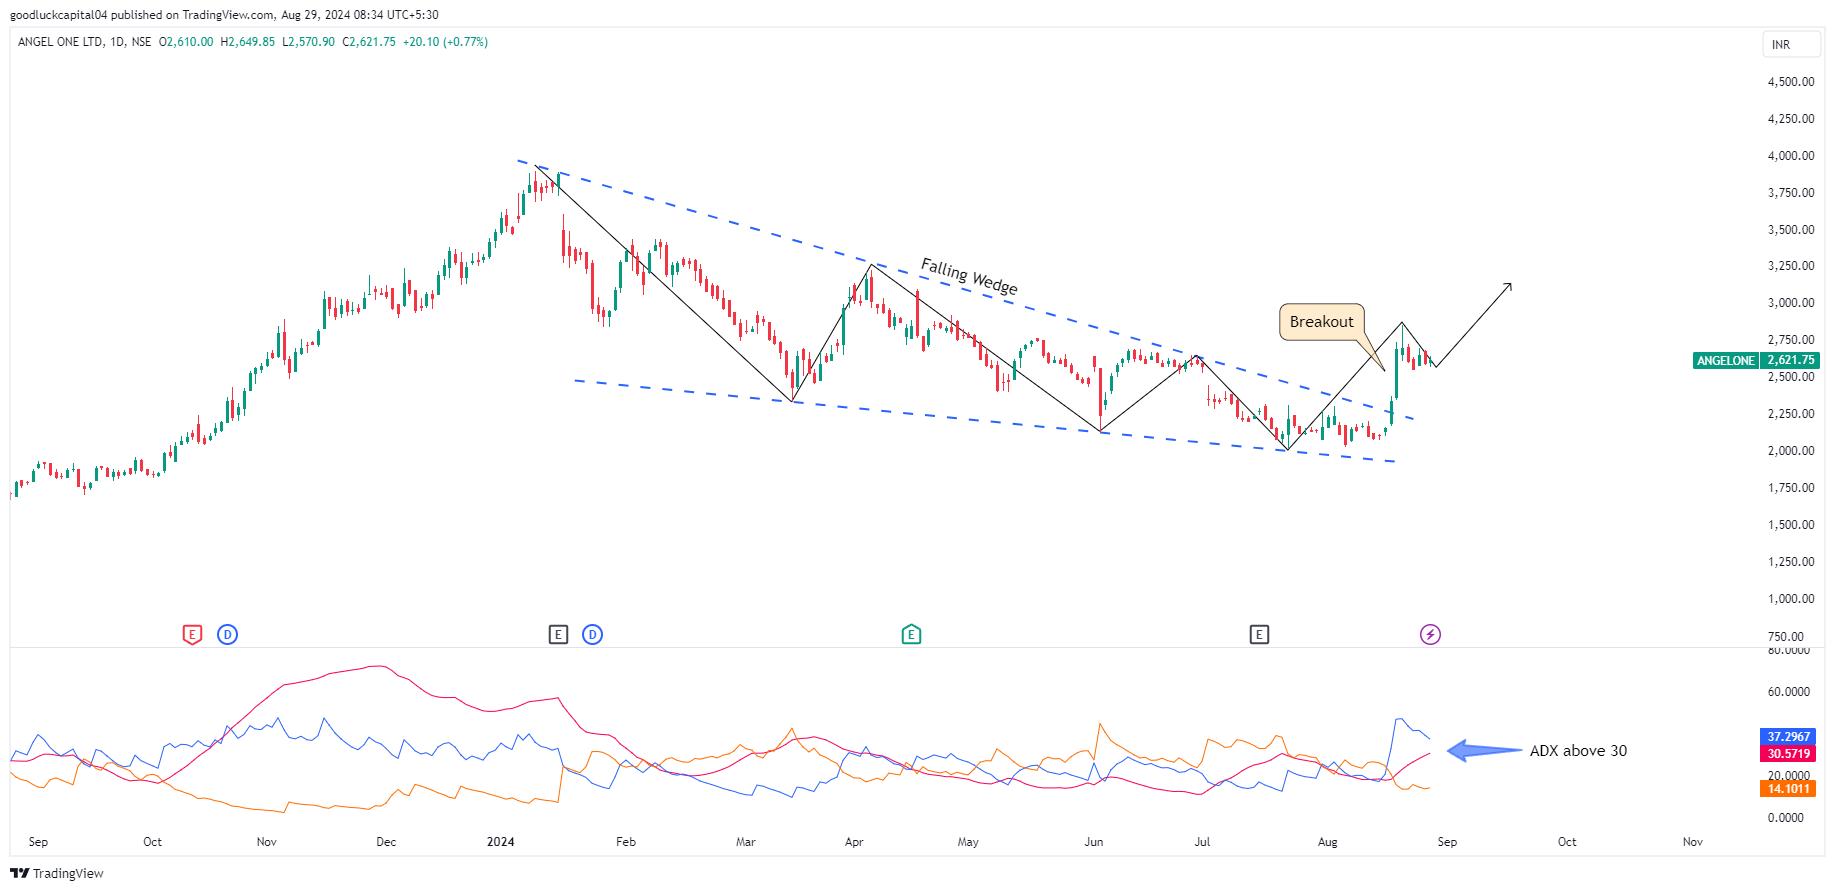Click the Nov label at the end of the time axis
Viewport: 1835px width, 891px height.
(1692, 842)
